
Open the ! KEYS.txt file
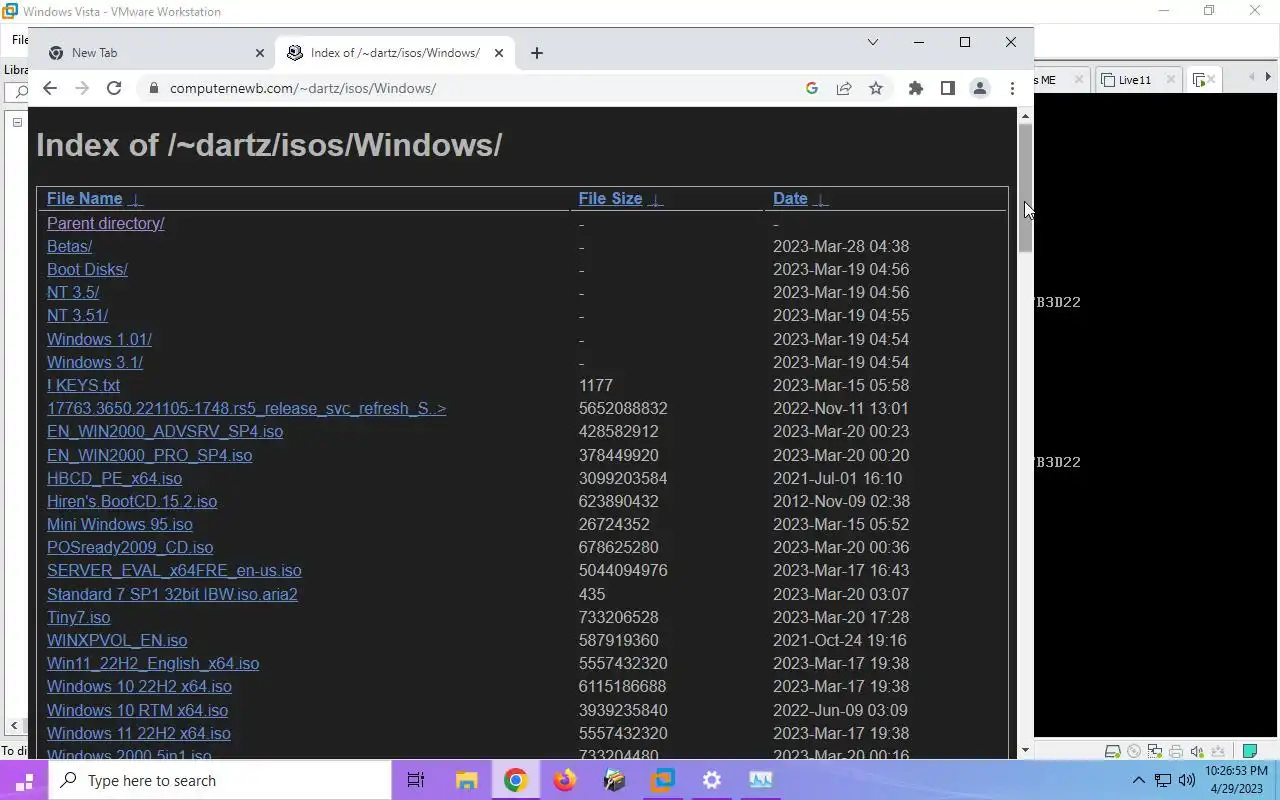(x=83, y=385)
